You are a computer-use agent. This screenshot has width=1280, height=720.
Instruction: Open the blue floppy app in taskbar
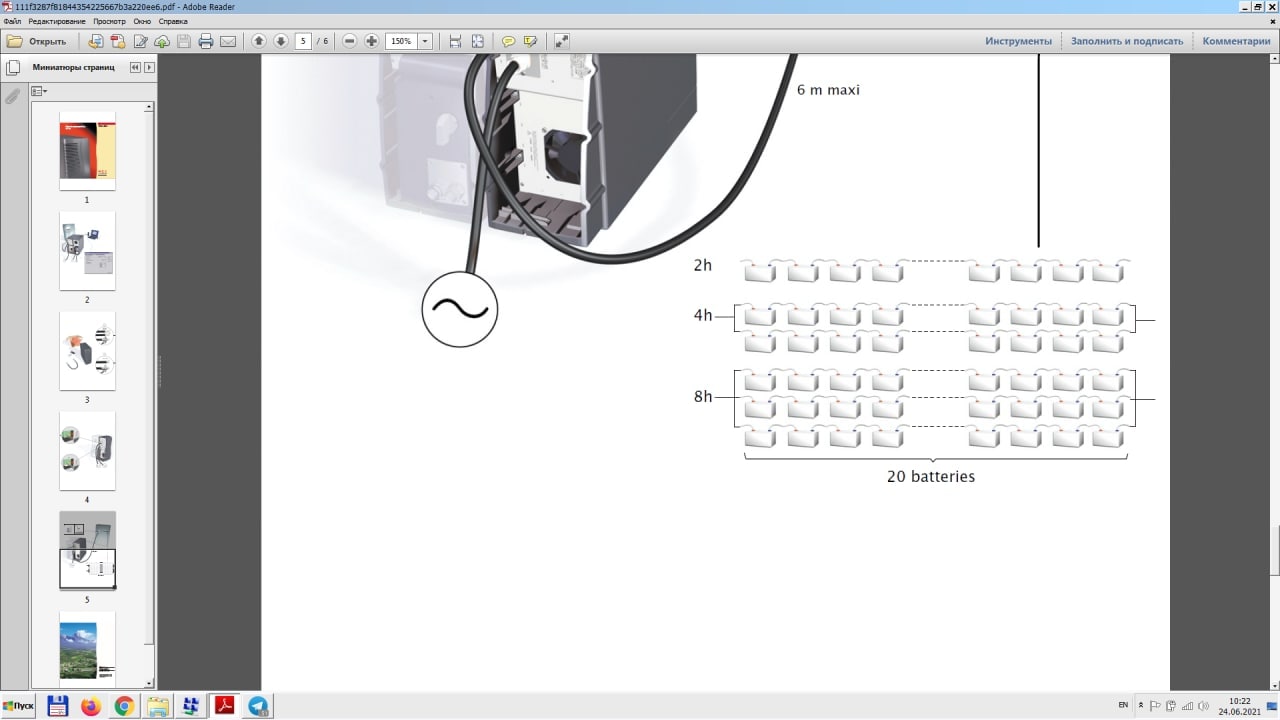[x=58, y=706]
